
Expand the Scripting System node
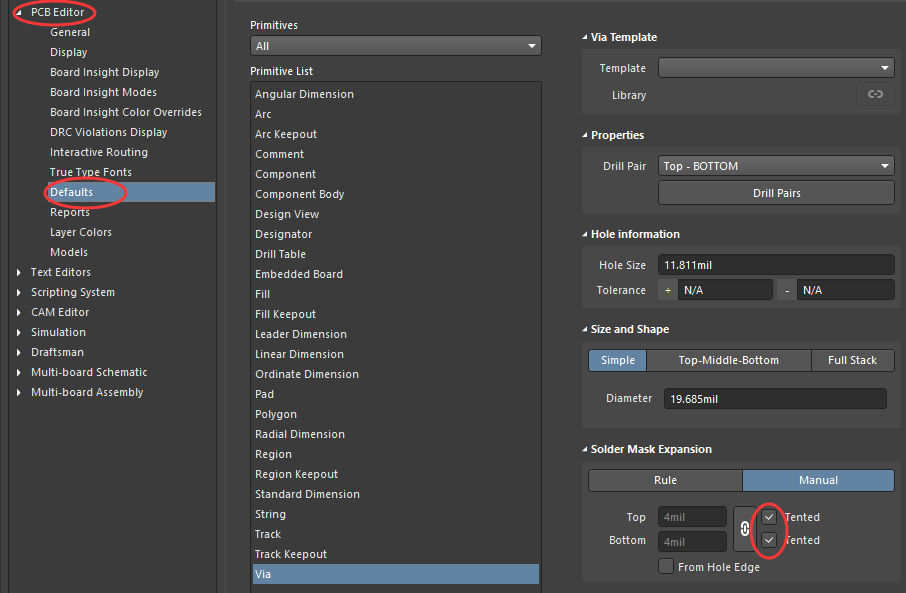(x=18, y=292)
